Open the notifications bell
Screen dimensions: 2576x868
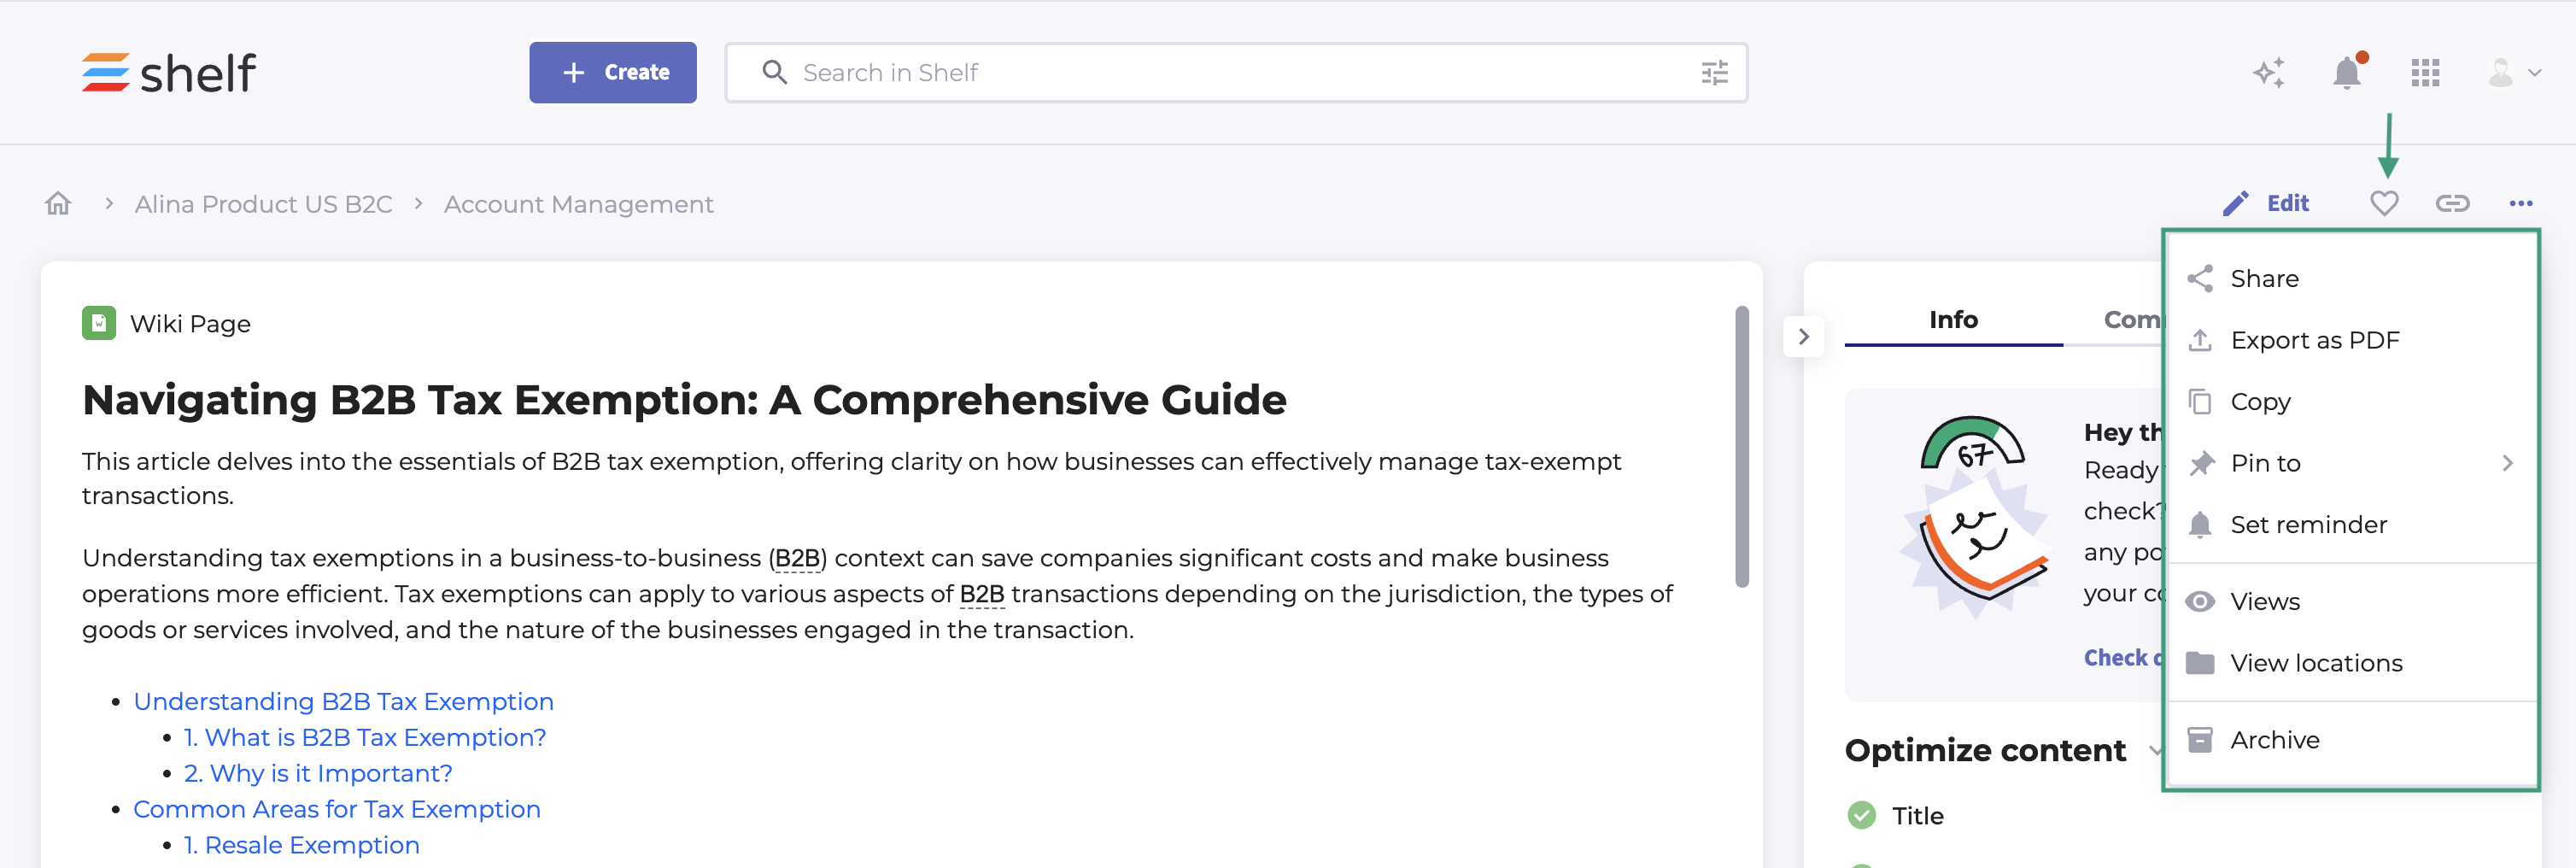click(x=2346, y=73)
